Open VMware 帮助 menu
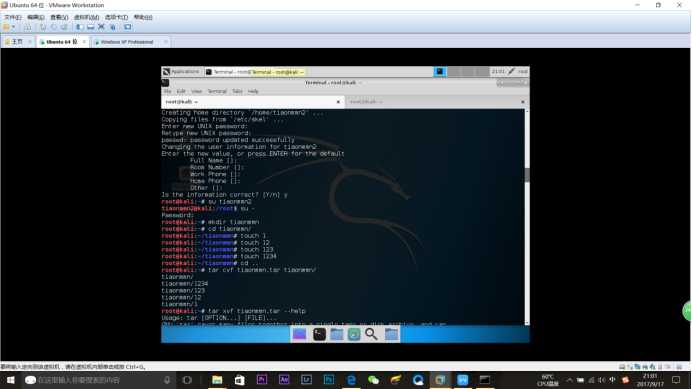Image resolution: width=692 pixels, height=389 pixels. point(143,17)
